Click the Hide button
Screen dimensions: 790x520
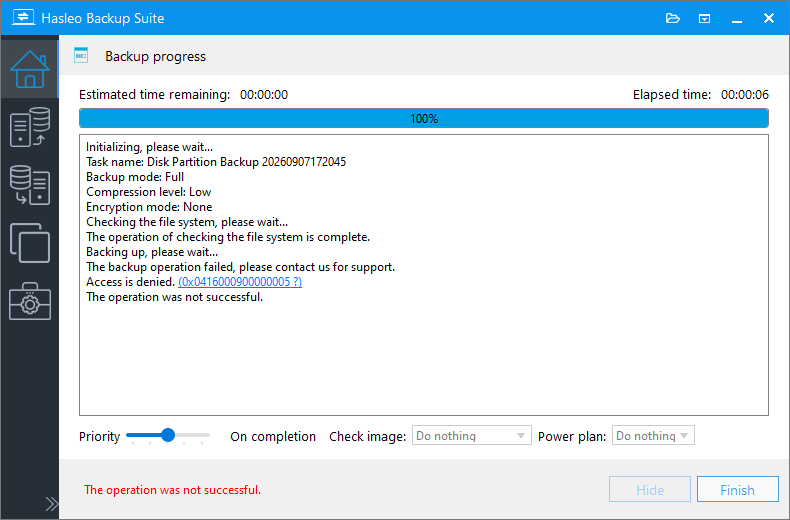tap(649, 489)
